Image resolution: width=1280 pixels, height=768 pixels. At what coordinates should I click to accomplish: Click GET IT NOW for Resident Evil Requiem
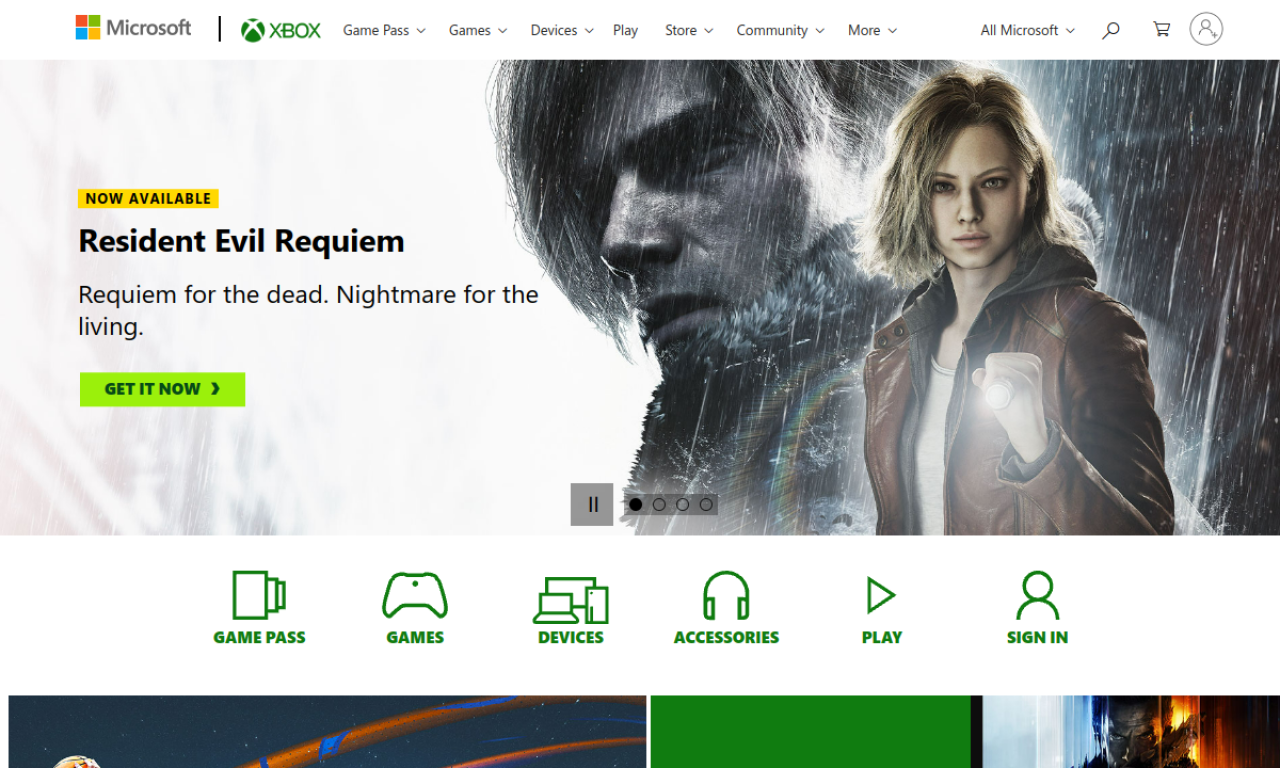[162, 389]
